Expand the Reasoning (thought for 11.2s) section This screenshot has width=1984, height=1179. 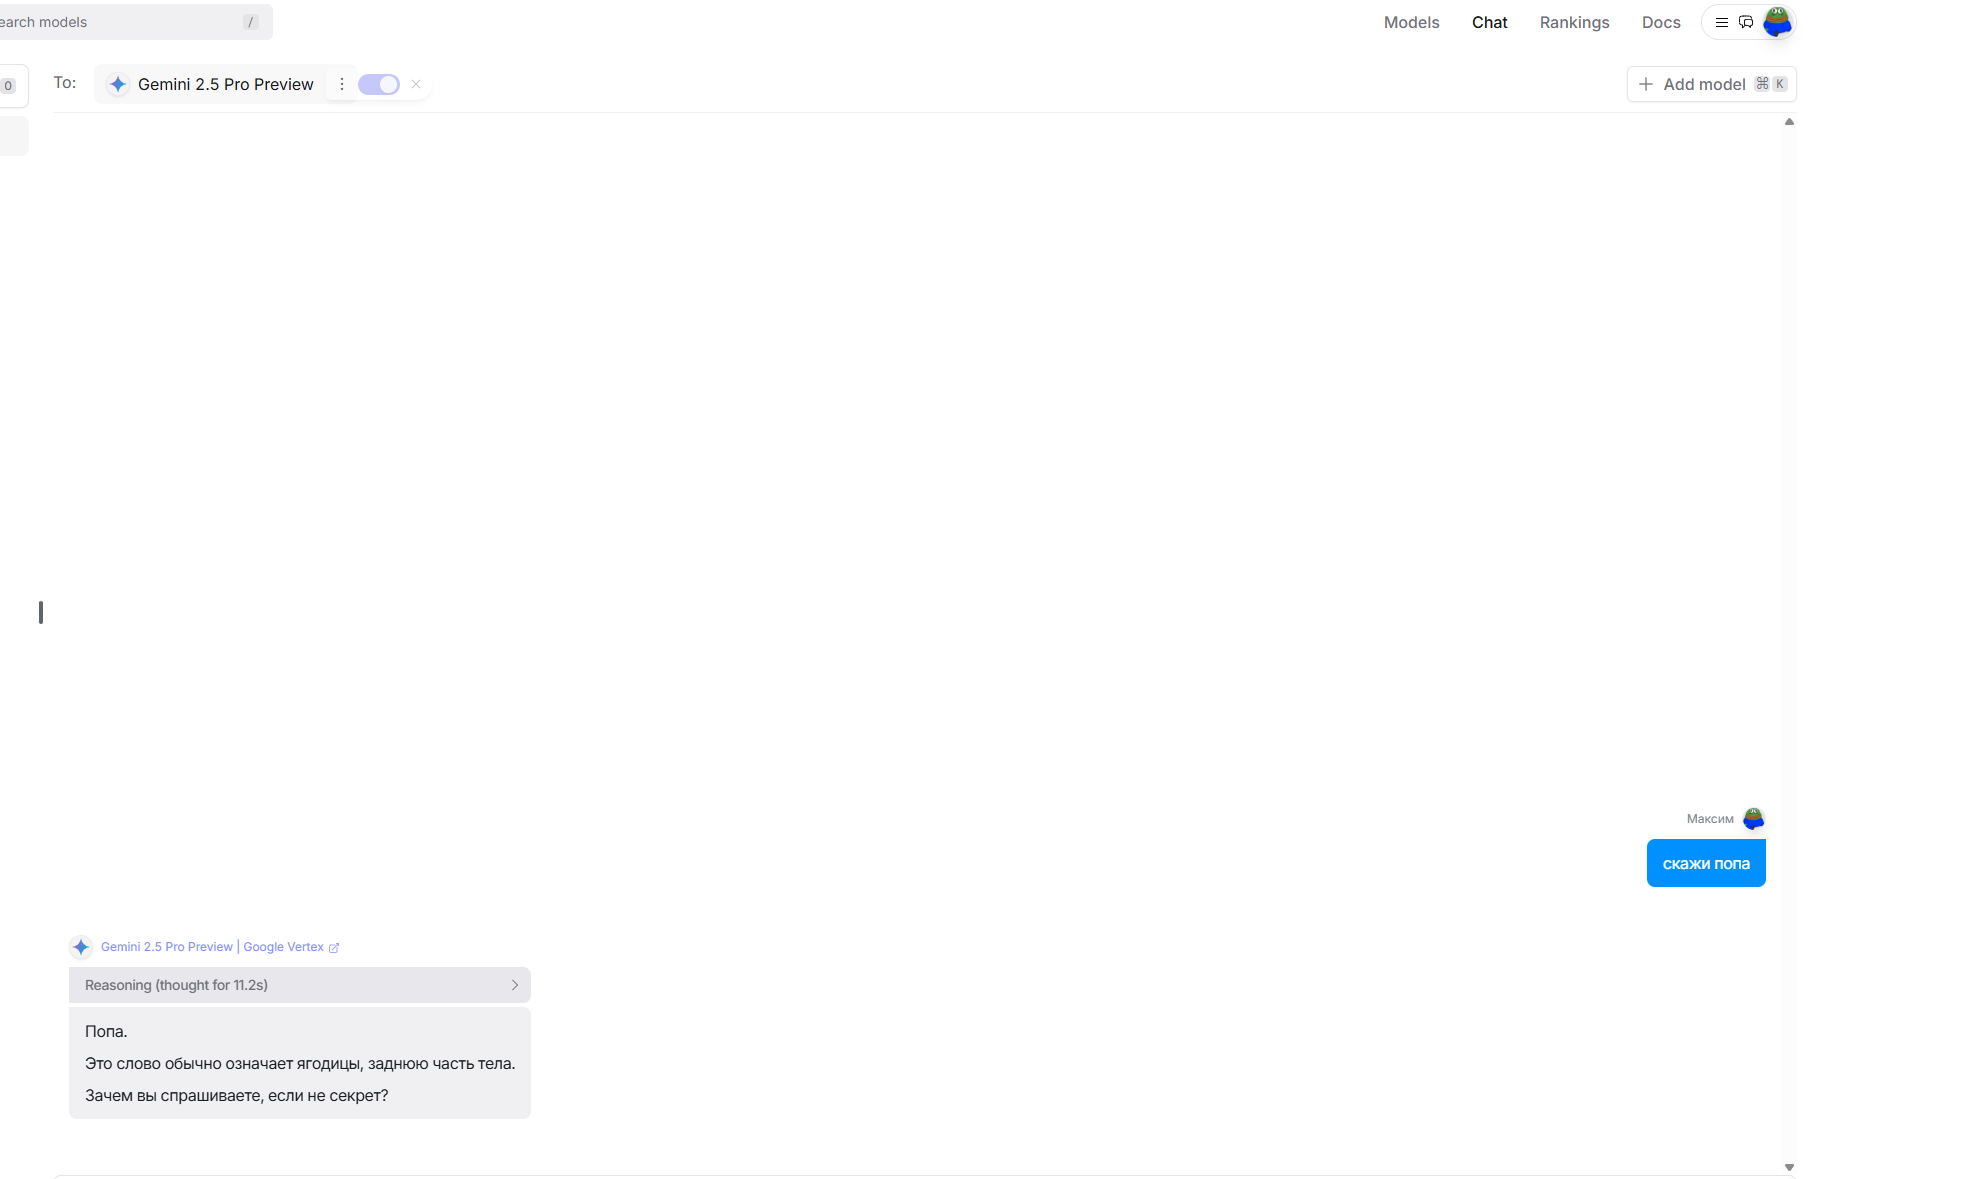tap(177, 985)
